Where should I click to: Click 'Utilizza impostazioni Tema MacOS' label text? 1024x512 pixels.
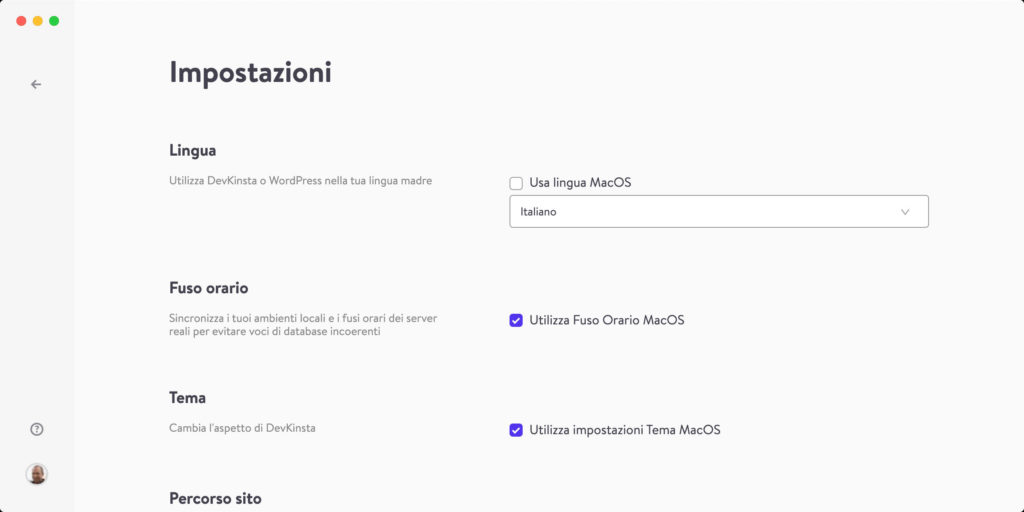(x=625, y=430)
